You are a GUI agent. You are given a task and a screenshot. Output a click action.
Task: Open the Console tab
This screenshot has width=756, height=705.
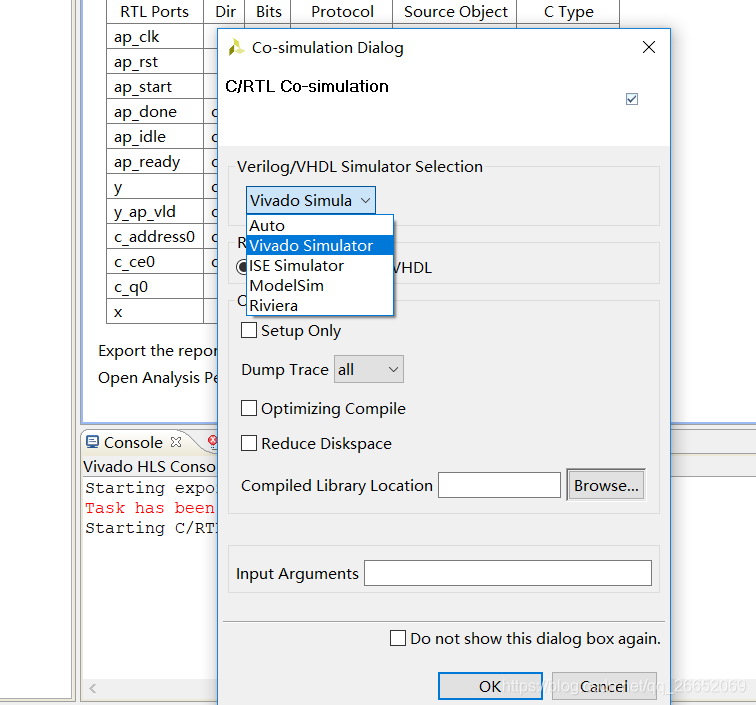(x=133, y=442)
